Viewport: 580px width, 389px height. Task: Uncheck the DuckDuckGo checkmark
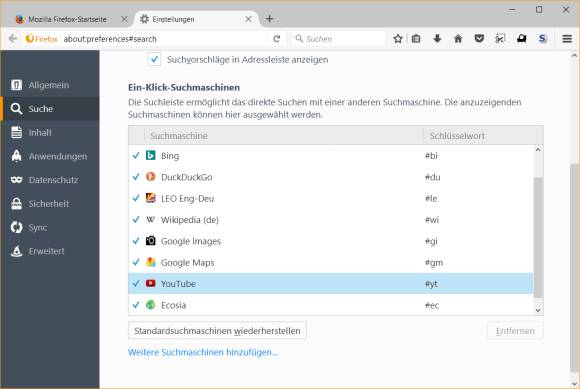[x=136, y=177]
